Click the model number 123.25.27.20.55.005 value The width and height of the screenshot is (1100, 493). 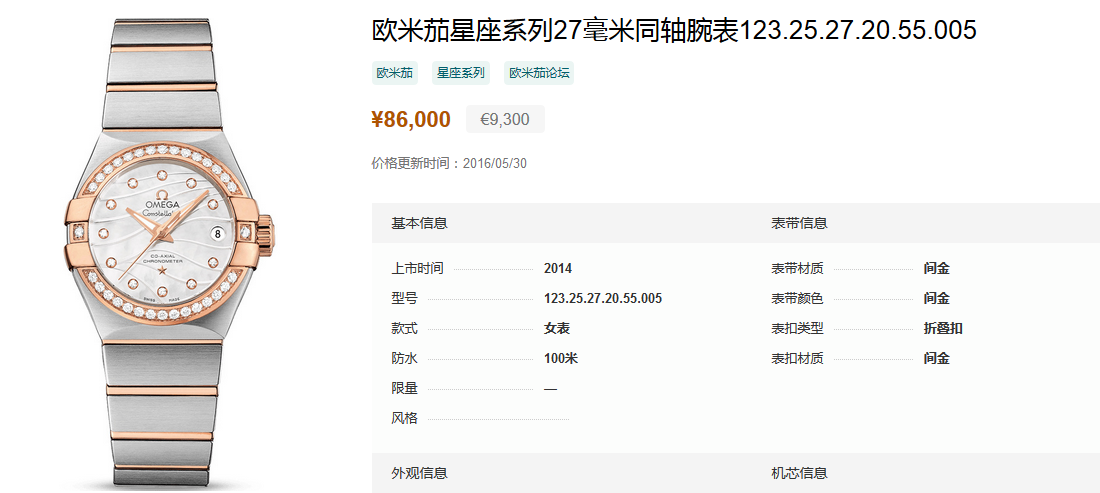point(603,299)
